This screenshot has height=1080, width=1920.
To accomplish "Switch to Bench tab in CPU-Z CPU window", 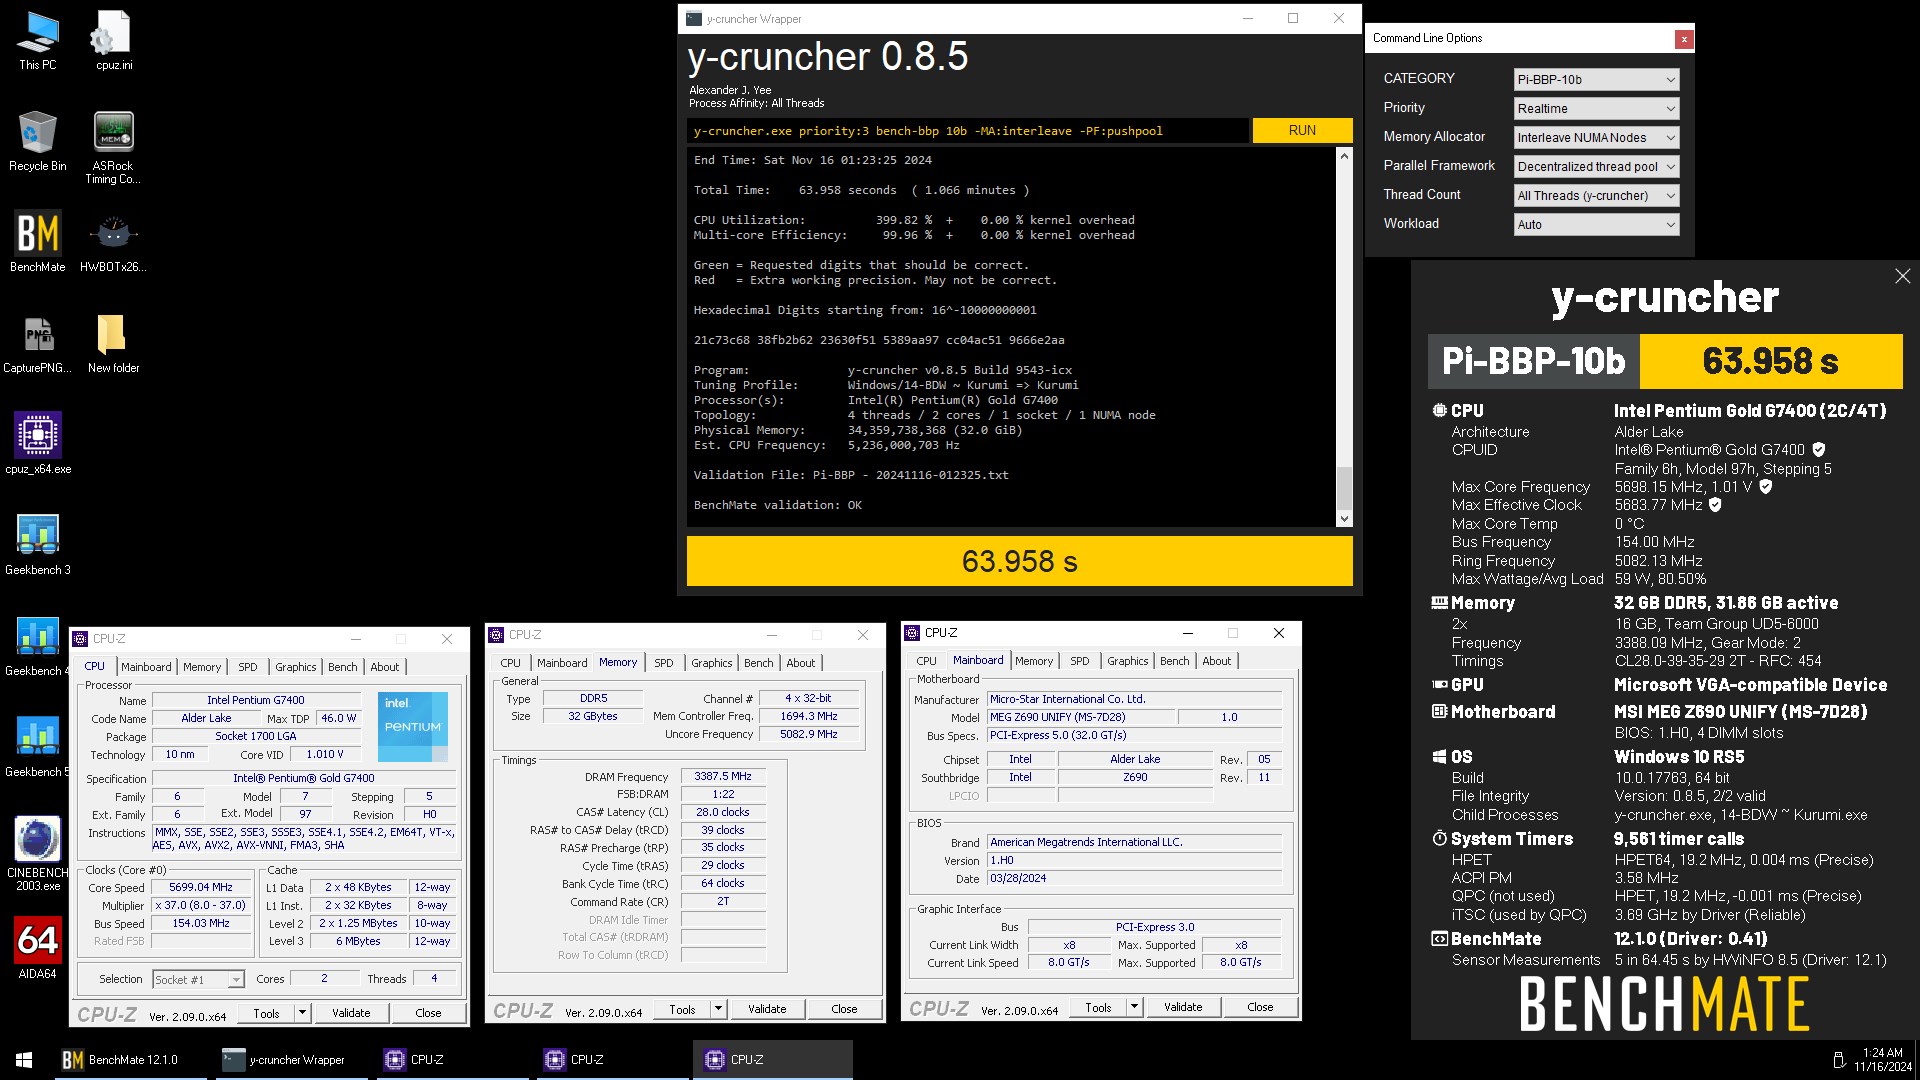I will (x=342, y=667).
